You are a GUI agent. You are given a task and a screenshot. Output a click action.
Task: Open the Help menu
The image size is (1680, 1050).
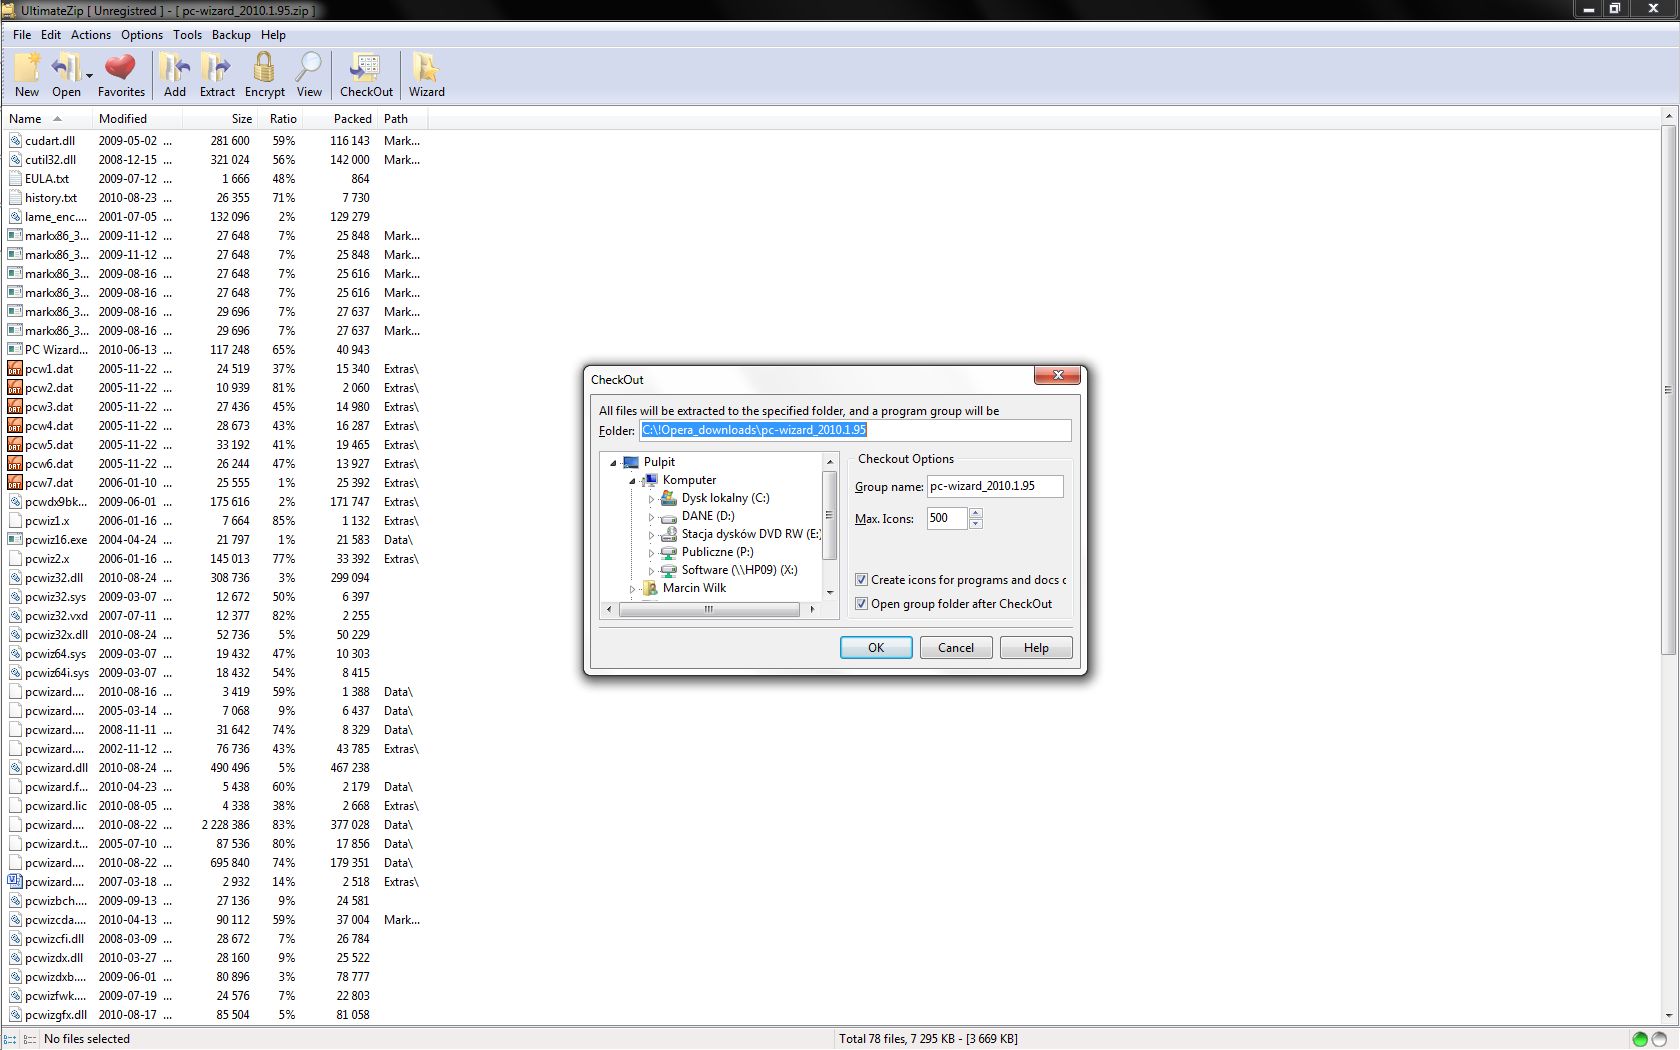273,35
